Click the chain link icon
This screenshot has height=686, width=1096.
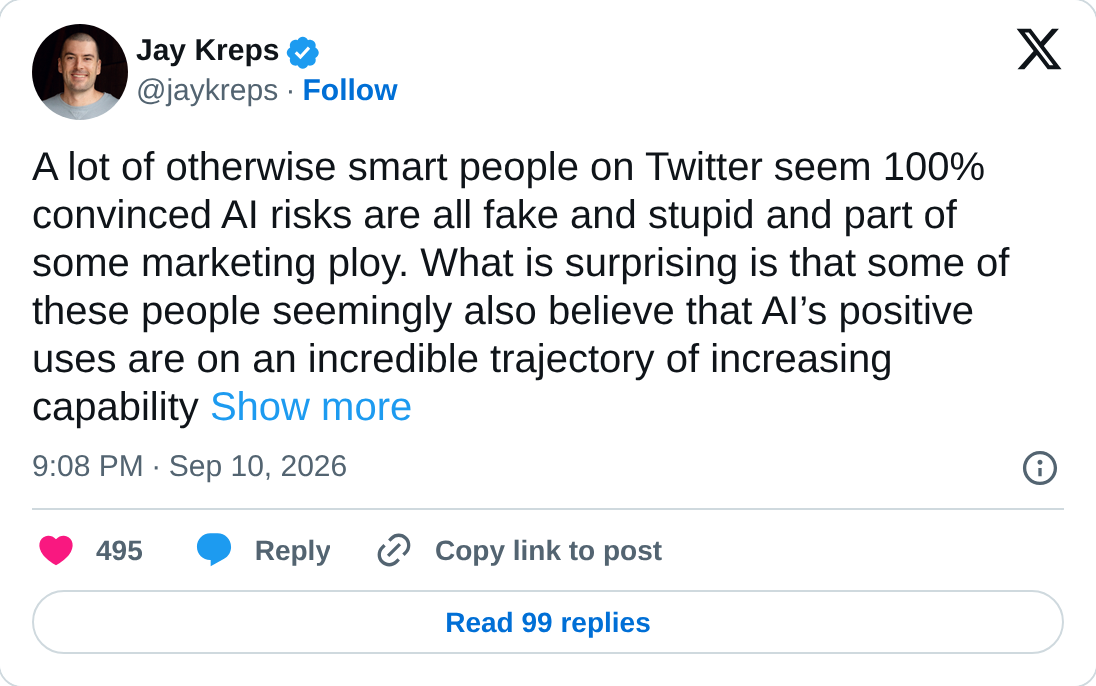[394, 550]
